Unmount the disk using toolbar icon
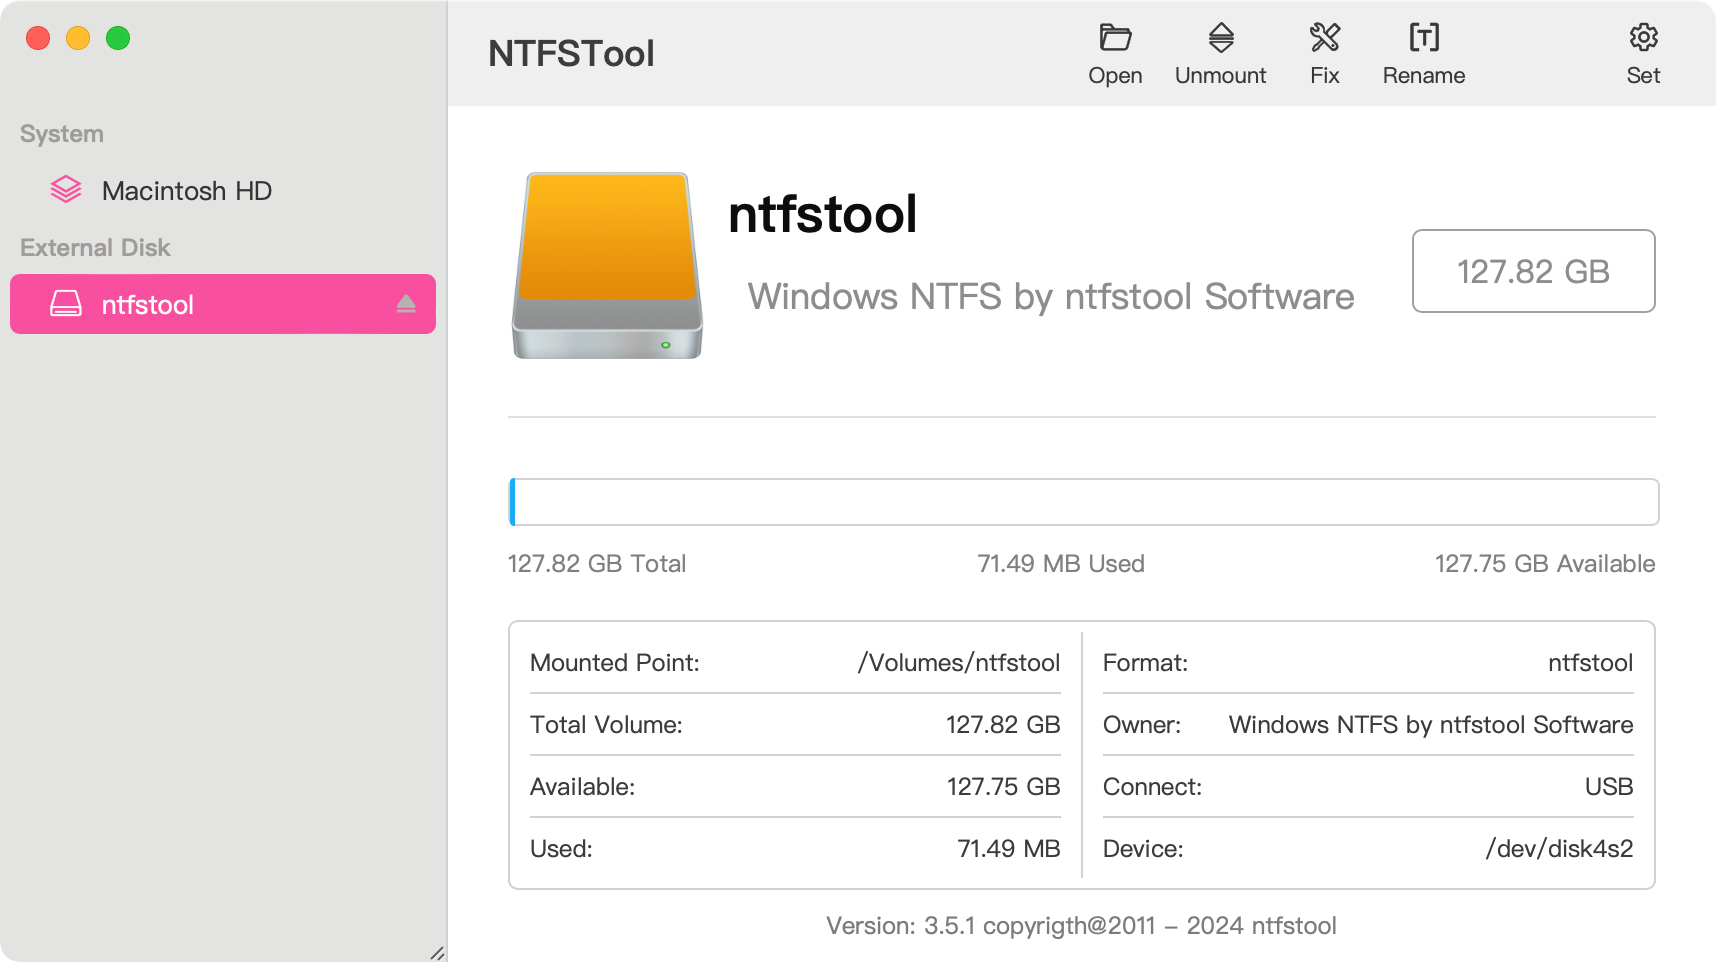Image resolution: width=1716 pixels, height=962 pixels. (x=1220, y=38)
